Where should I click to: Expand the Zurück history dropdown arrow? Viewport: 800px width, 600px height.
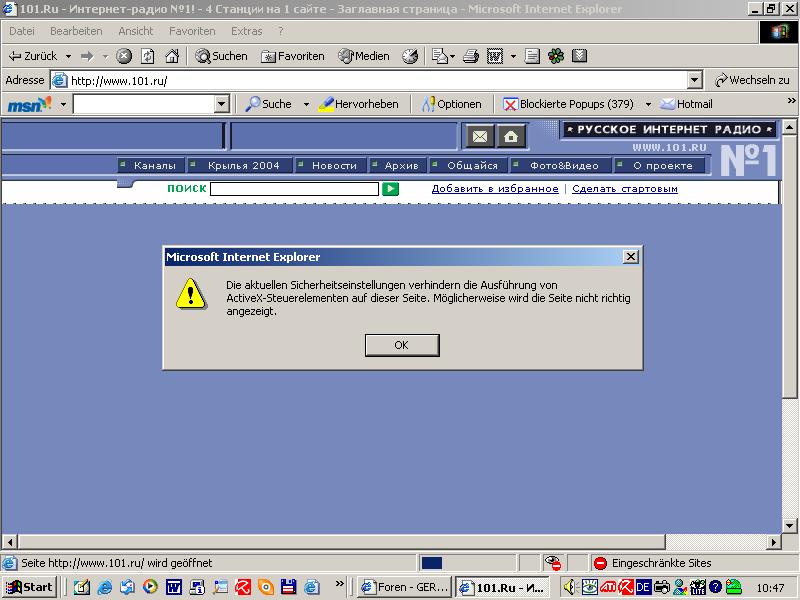point(68,56)
